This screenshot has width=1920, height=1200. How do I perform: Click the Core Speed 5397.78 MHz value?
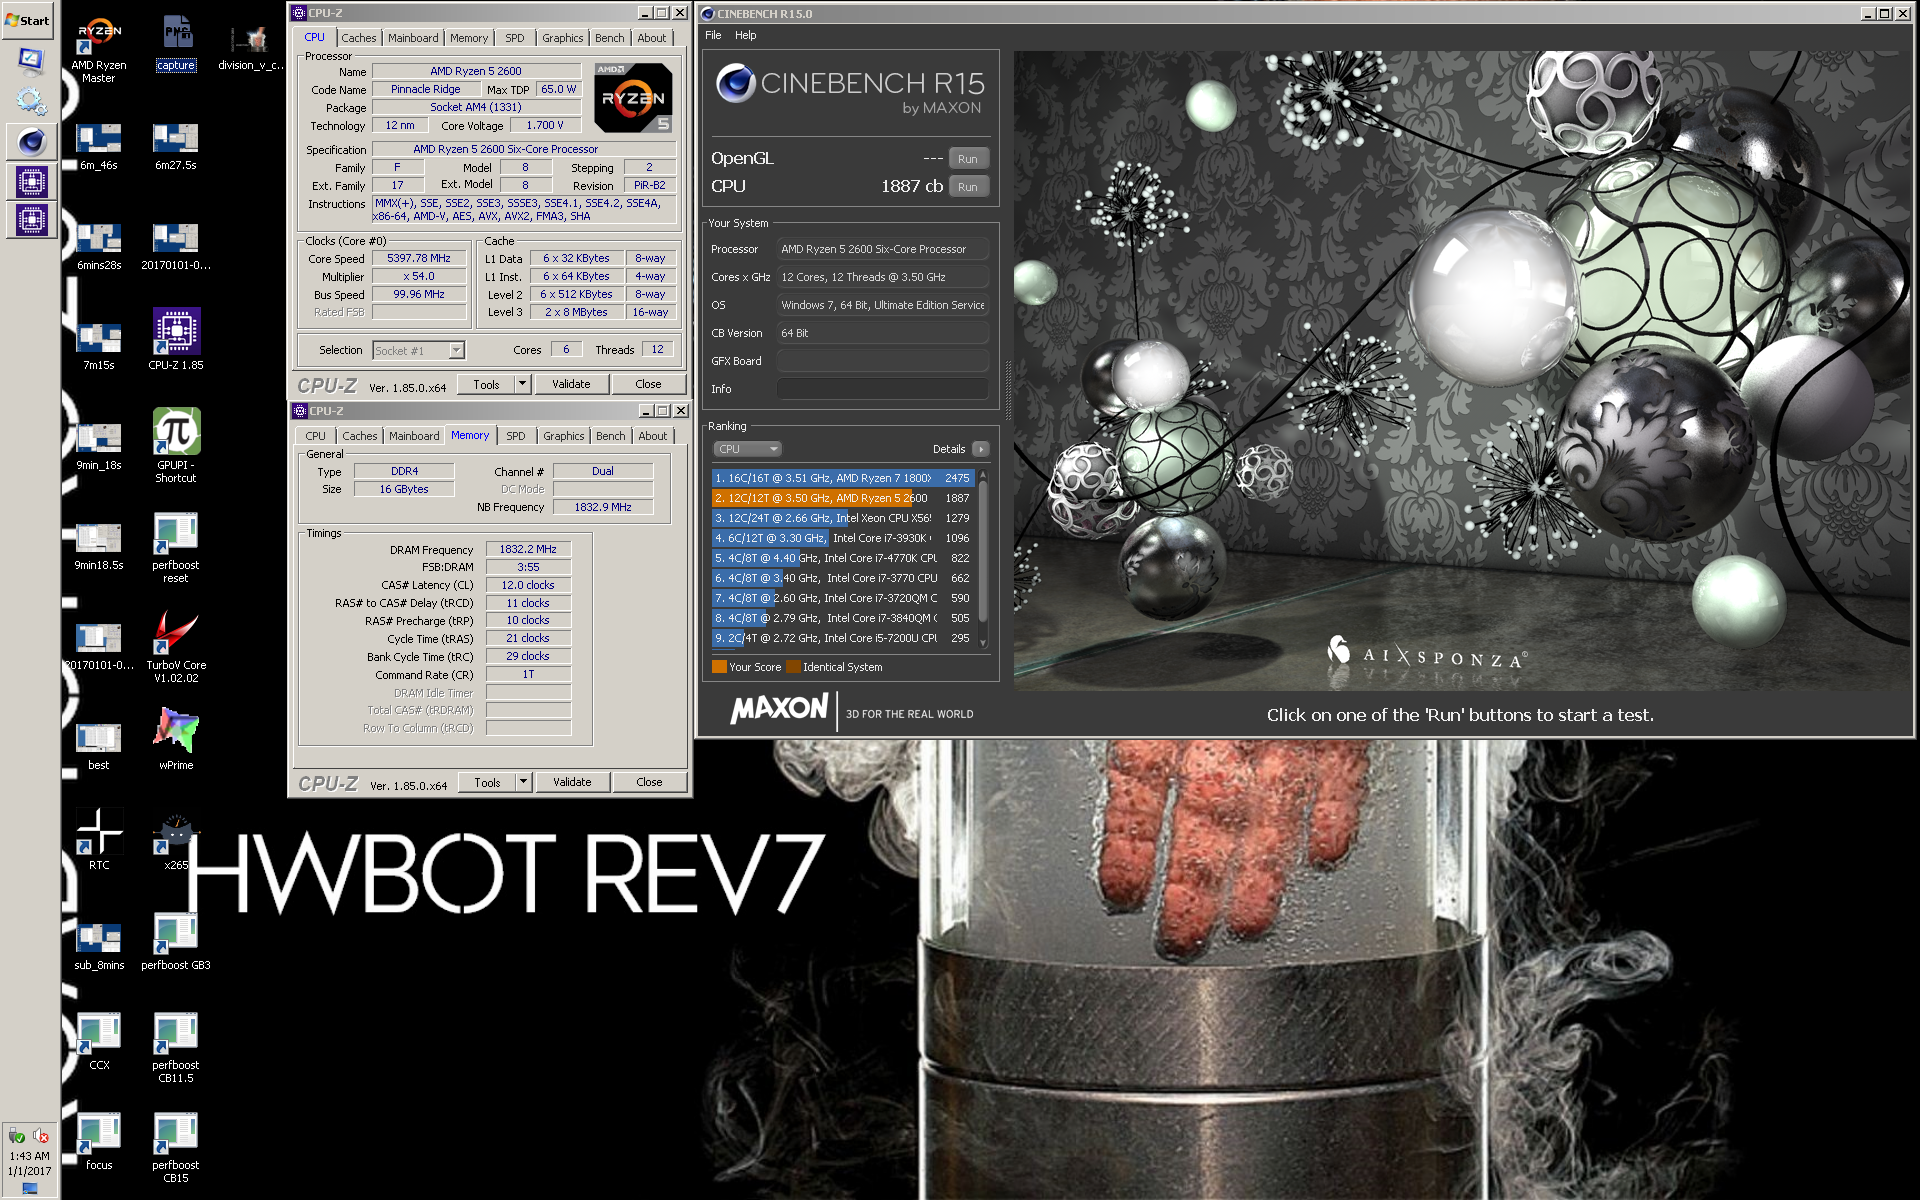[x=419, y=258]
